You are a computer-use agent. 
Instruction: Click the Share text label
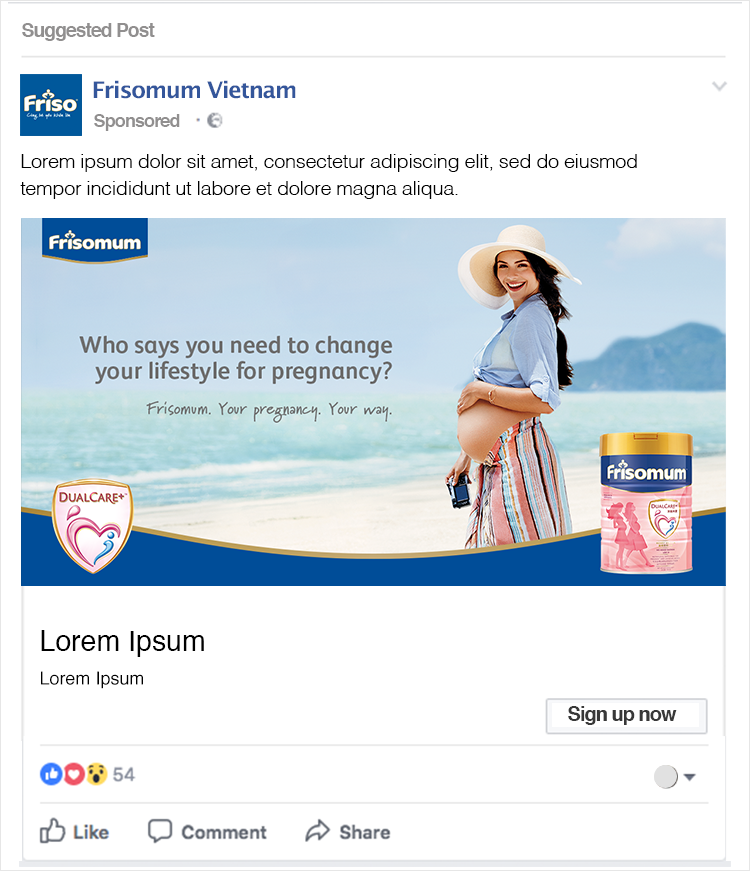[x=364, y=832]
